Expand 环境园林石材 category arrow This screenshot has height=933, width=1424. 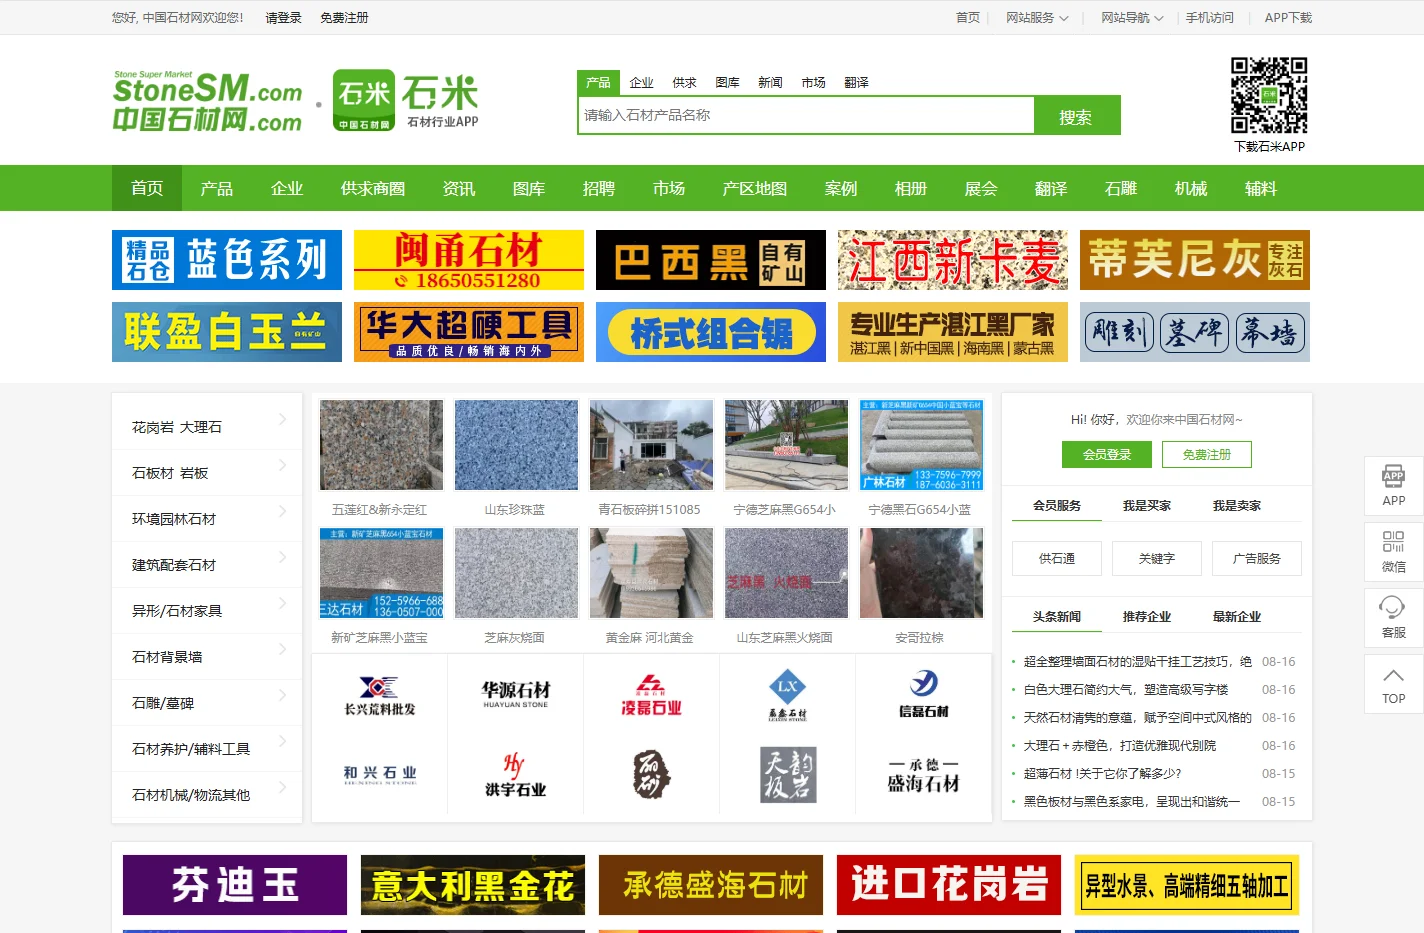pos(283,511)
